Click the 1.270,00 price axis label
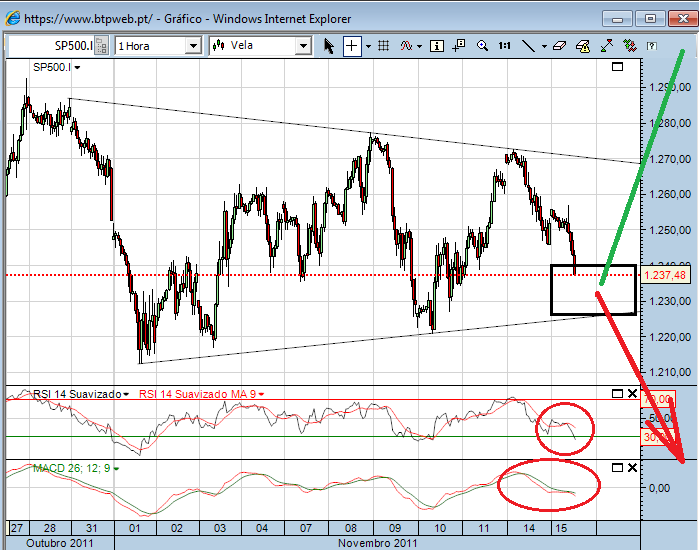 [670, 159]
